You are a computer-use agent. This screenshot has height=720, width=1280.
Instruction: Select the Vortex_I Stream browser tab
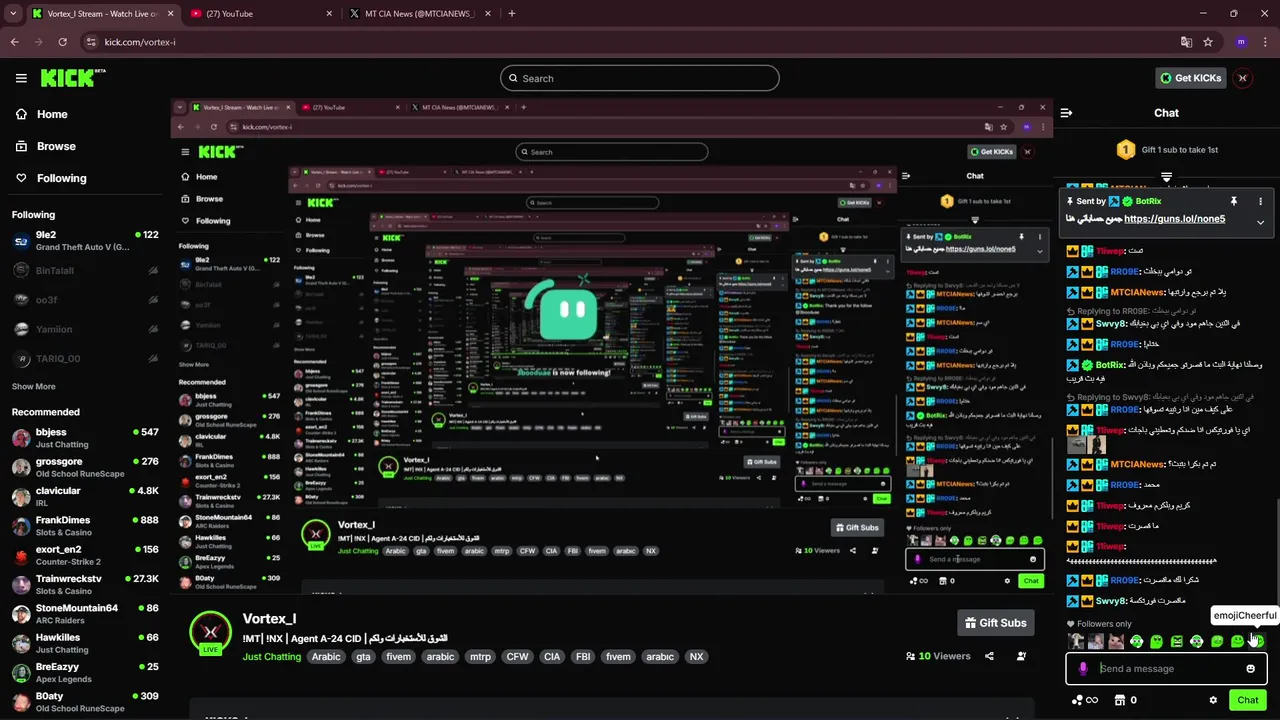(x=100, y=14)
